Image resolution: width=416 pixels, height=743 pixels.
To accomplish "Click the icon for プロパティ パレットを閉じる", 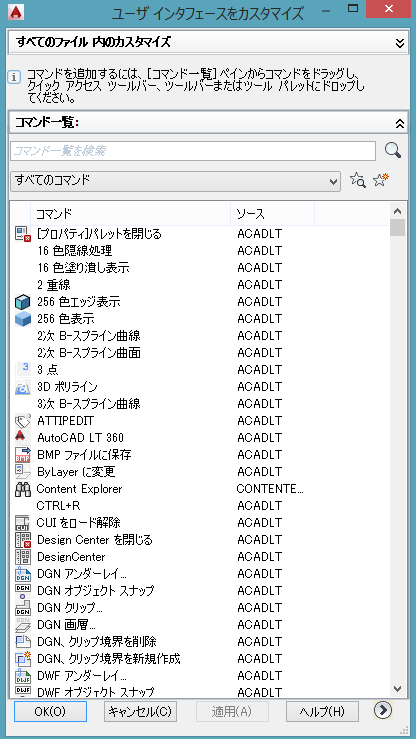I will click(23, 234).
